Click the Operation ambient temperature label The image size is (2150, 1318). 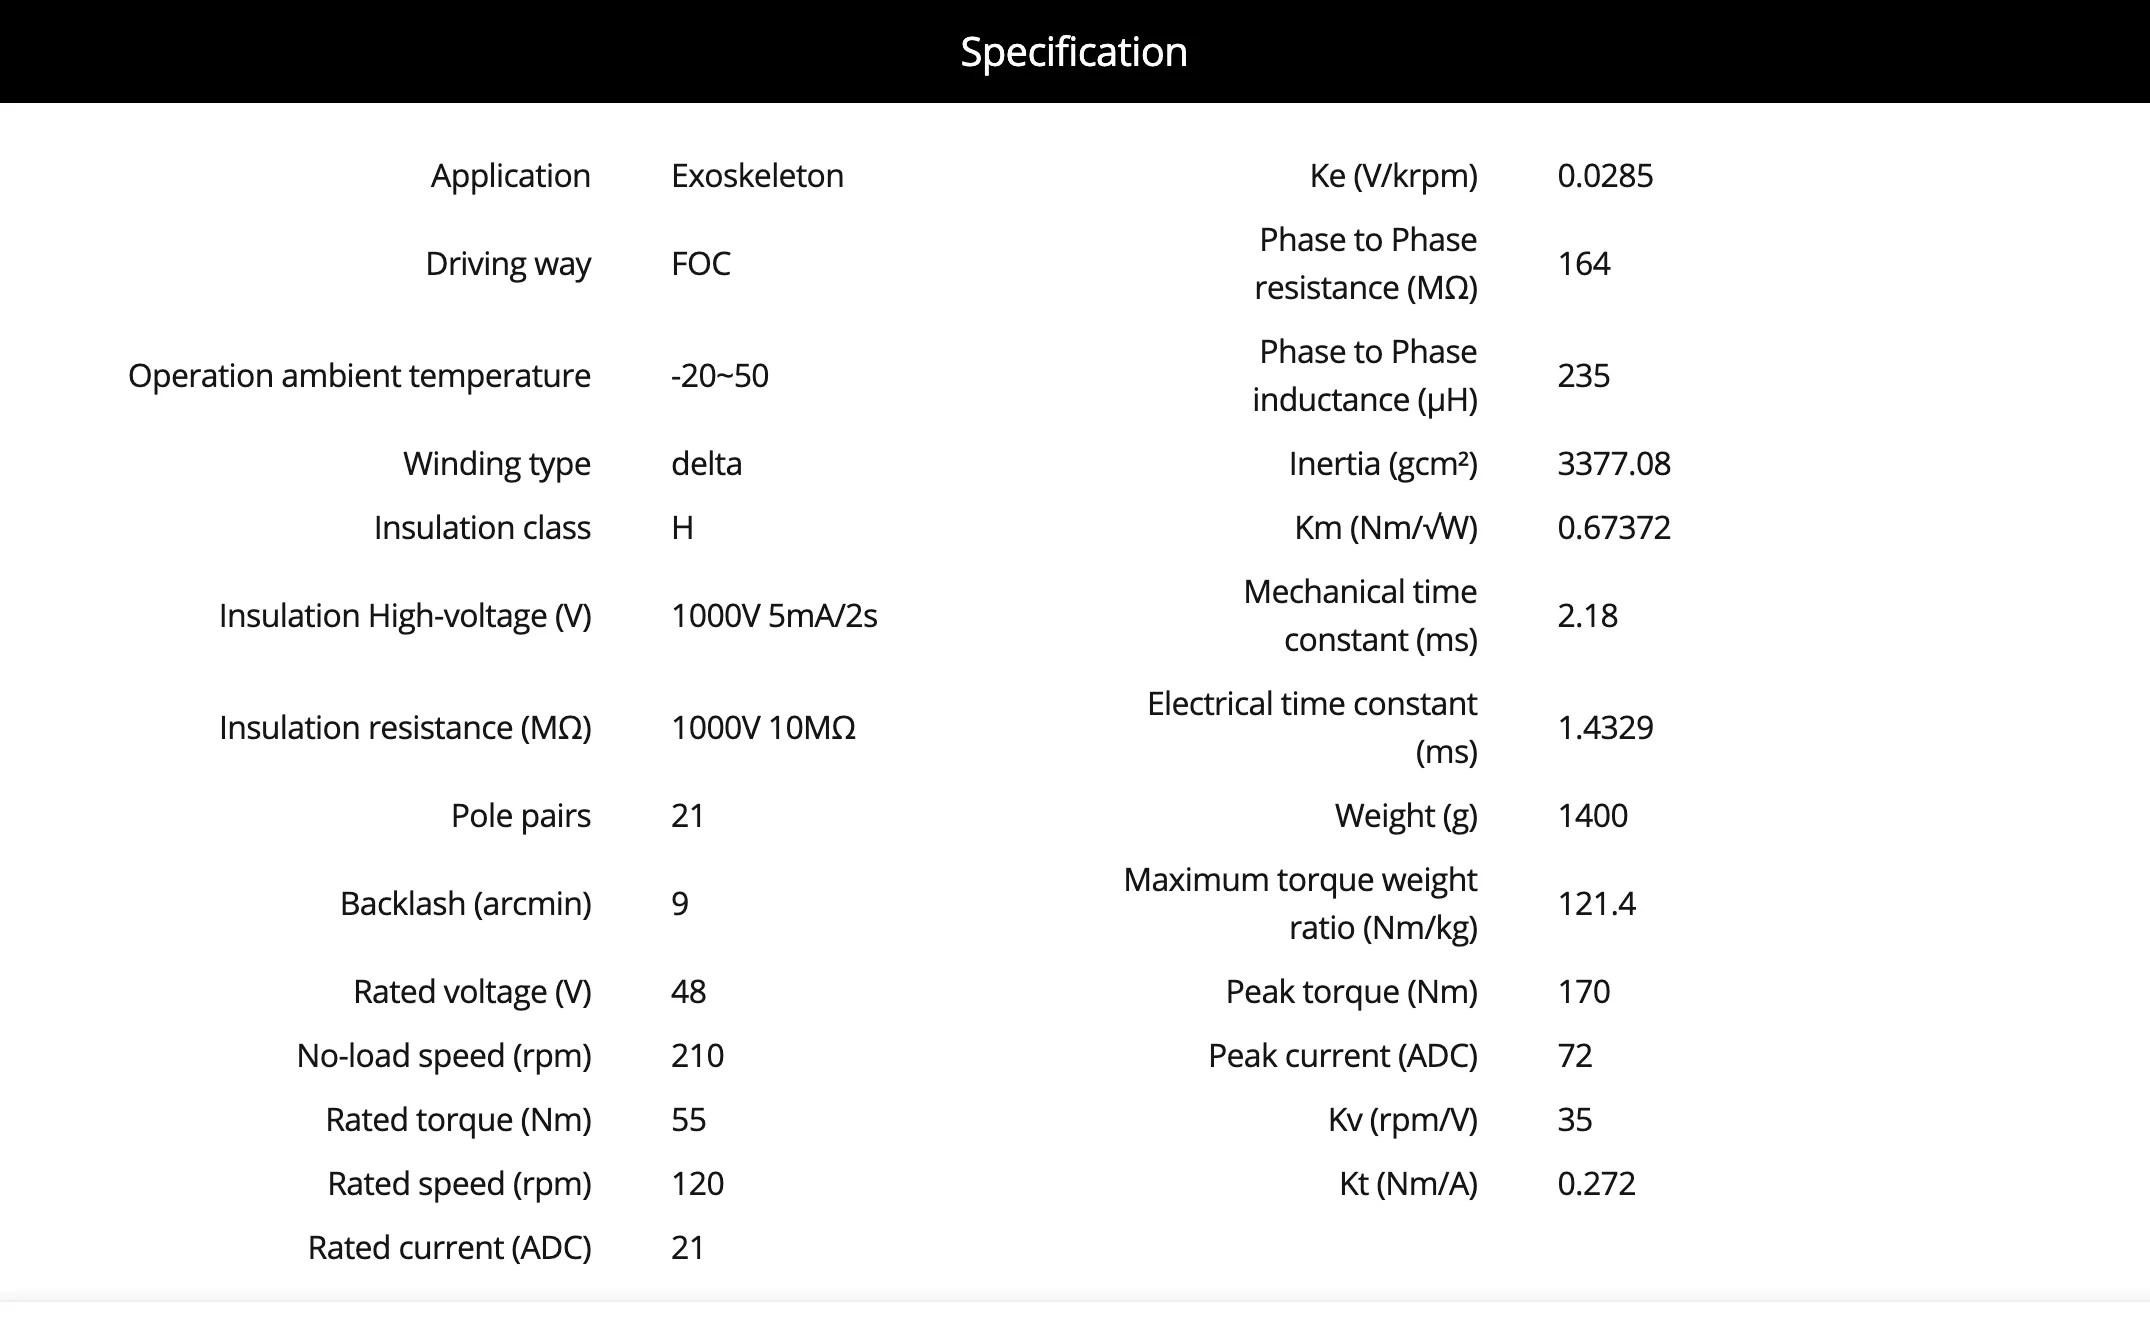(x=359, y=376)
